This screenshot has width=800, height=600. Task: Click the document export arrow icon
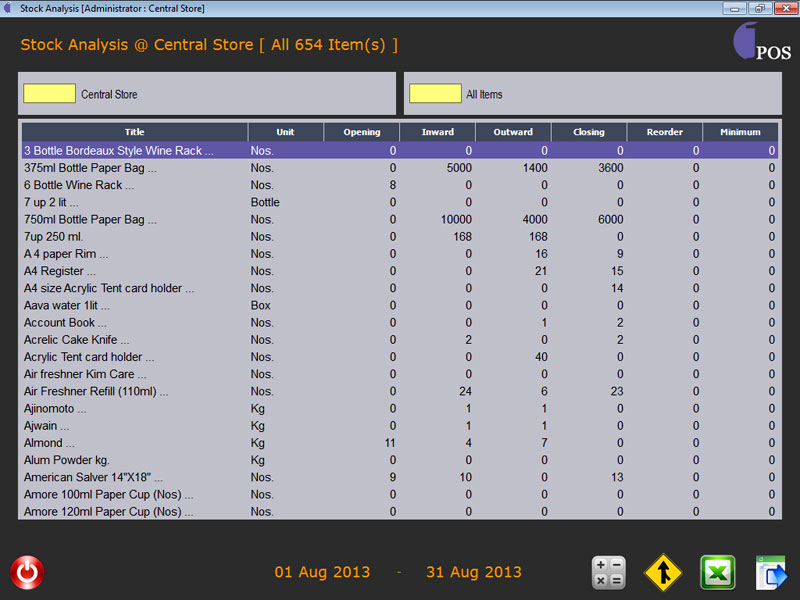tap(771, 573)
